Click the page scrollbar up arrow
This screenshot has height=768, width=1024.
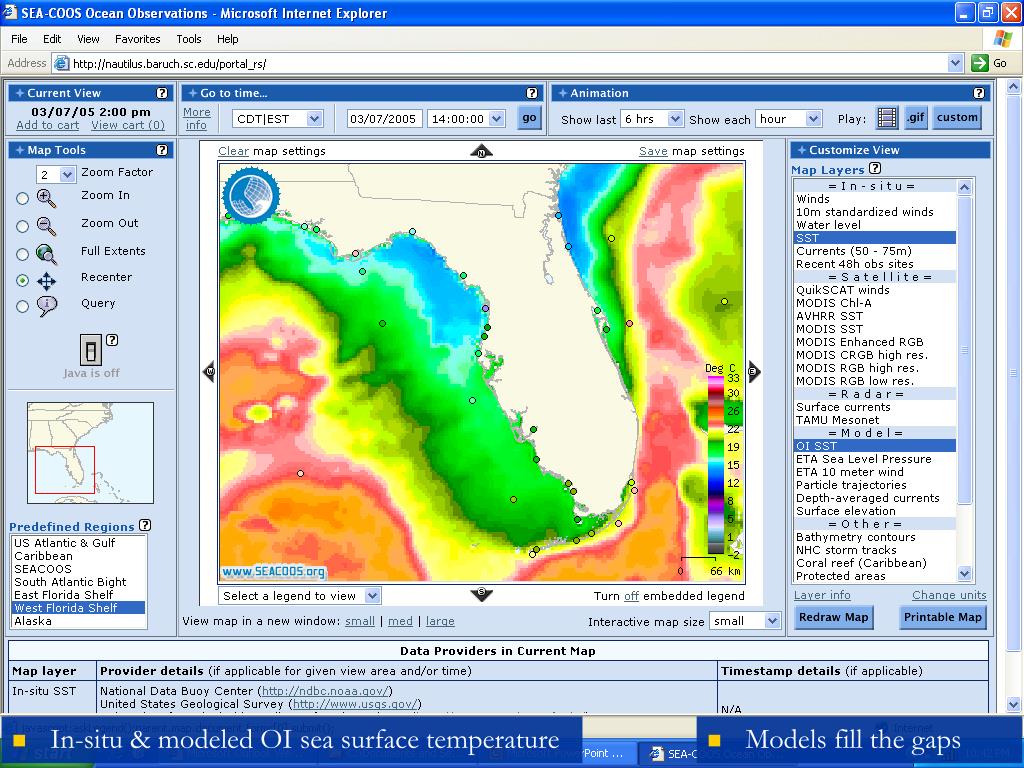1013,86
